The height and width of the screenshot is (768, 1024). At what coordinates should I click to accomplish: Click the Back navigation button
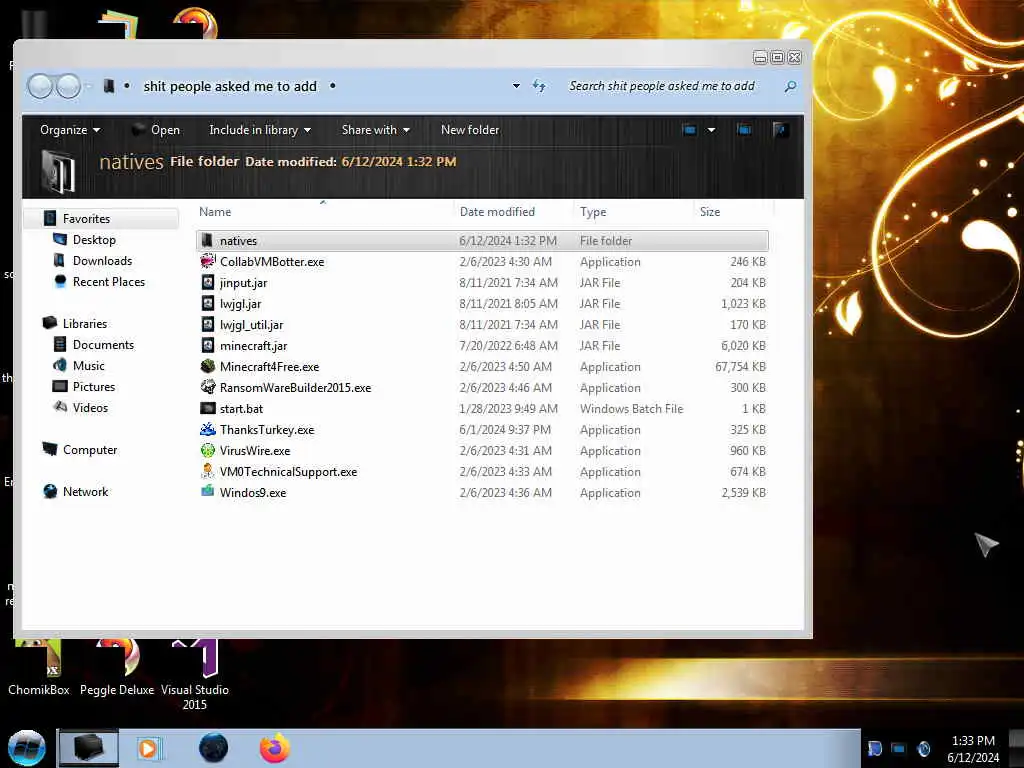click(x=40, y=86)
